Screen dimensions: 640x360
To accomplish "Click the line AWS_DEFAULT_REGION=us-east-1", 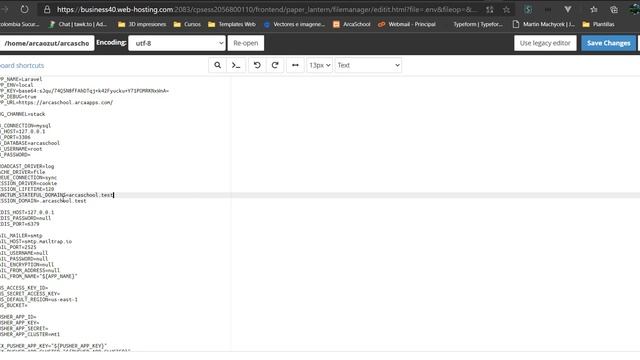I will [39, 300].
